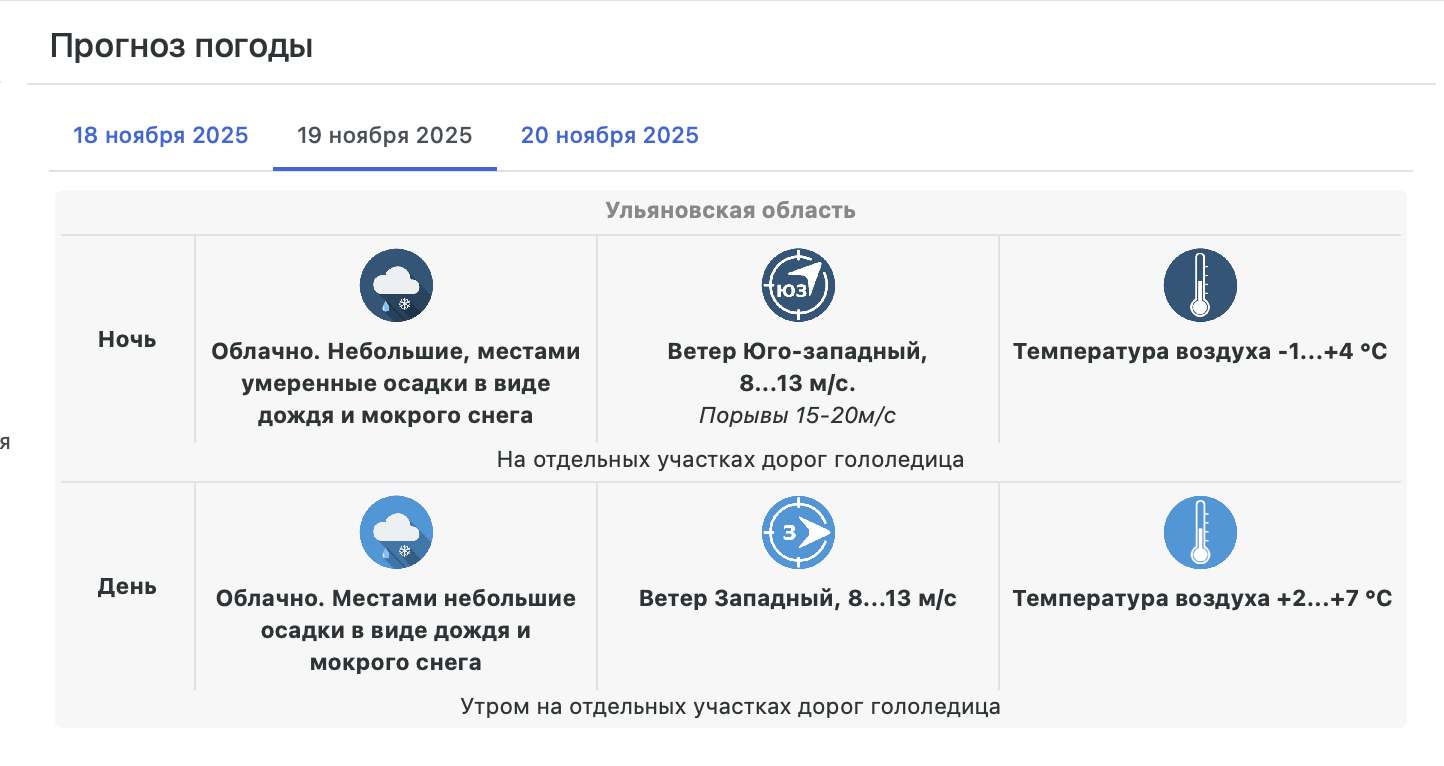Click the night precipitation description text
Screen dimensions: 1444x766
tap(396, 384)
